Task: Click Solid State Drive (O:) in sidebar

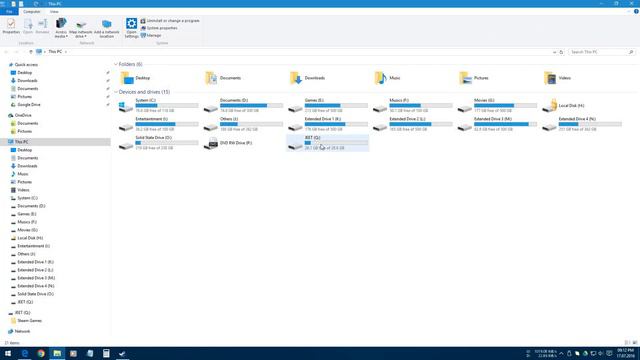Action: [x=36, y=294]
